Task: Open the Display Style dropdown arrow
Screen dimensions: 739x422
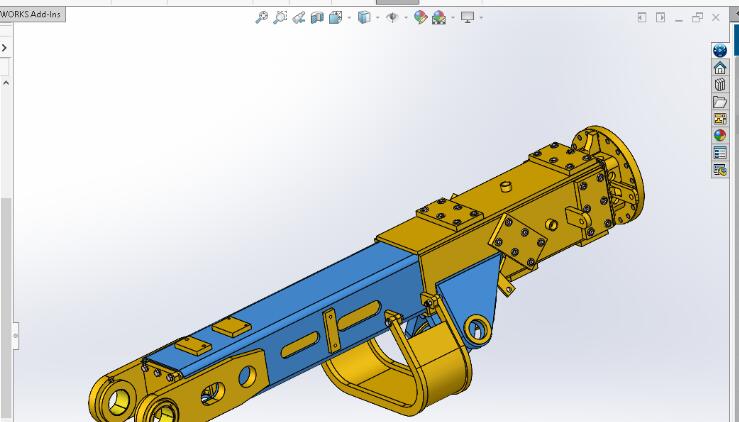Action: pos(378,18)
